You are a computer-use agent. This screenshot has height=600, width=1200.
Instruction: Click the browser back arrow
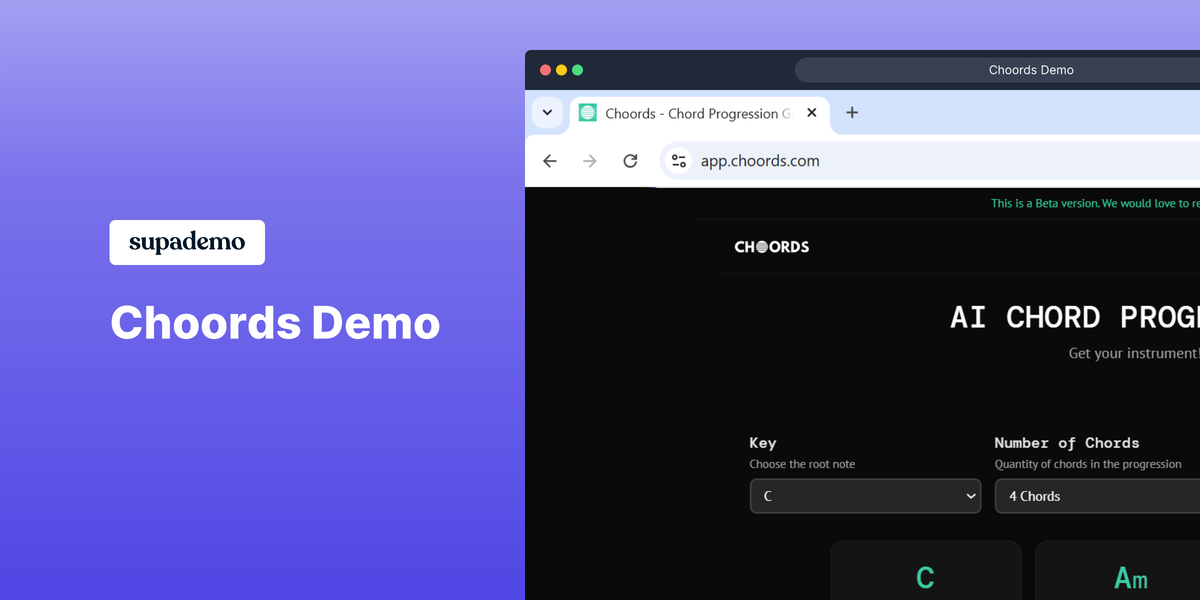pos(549,161)
